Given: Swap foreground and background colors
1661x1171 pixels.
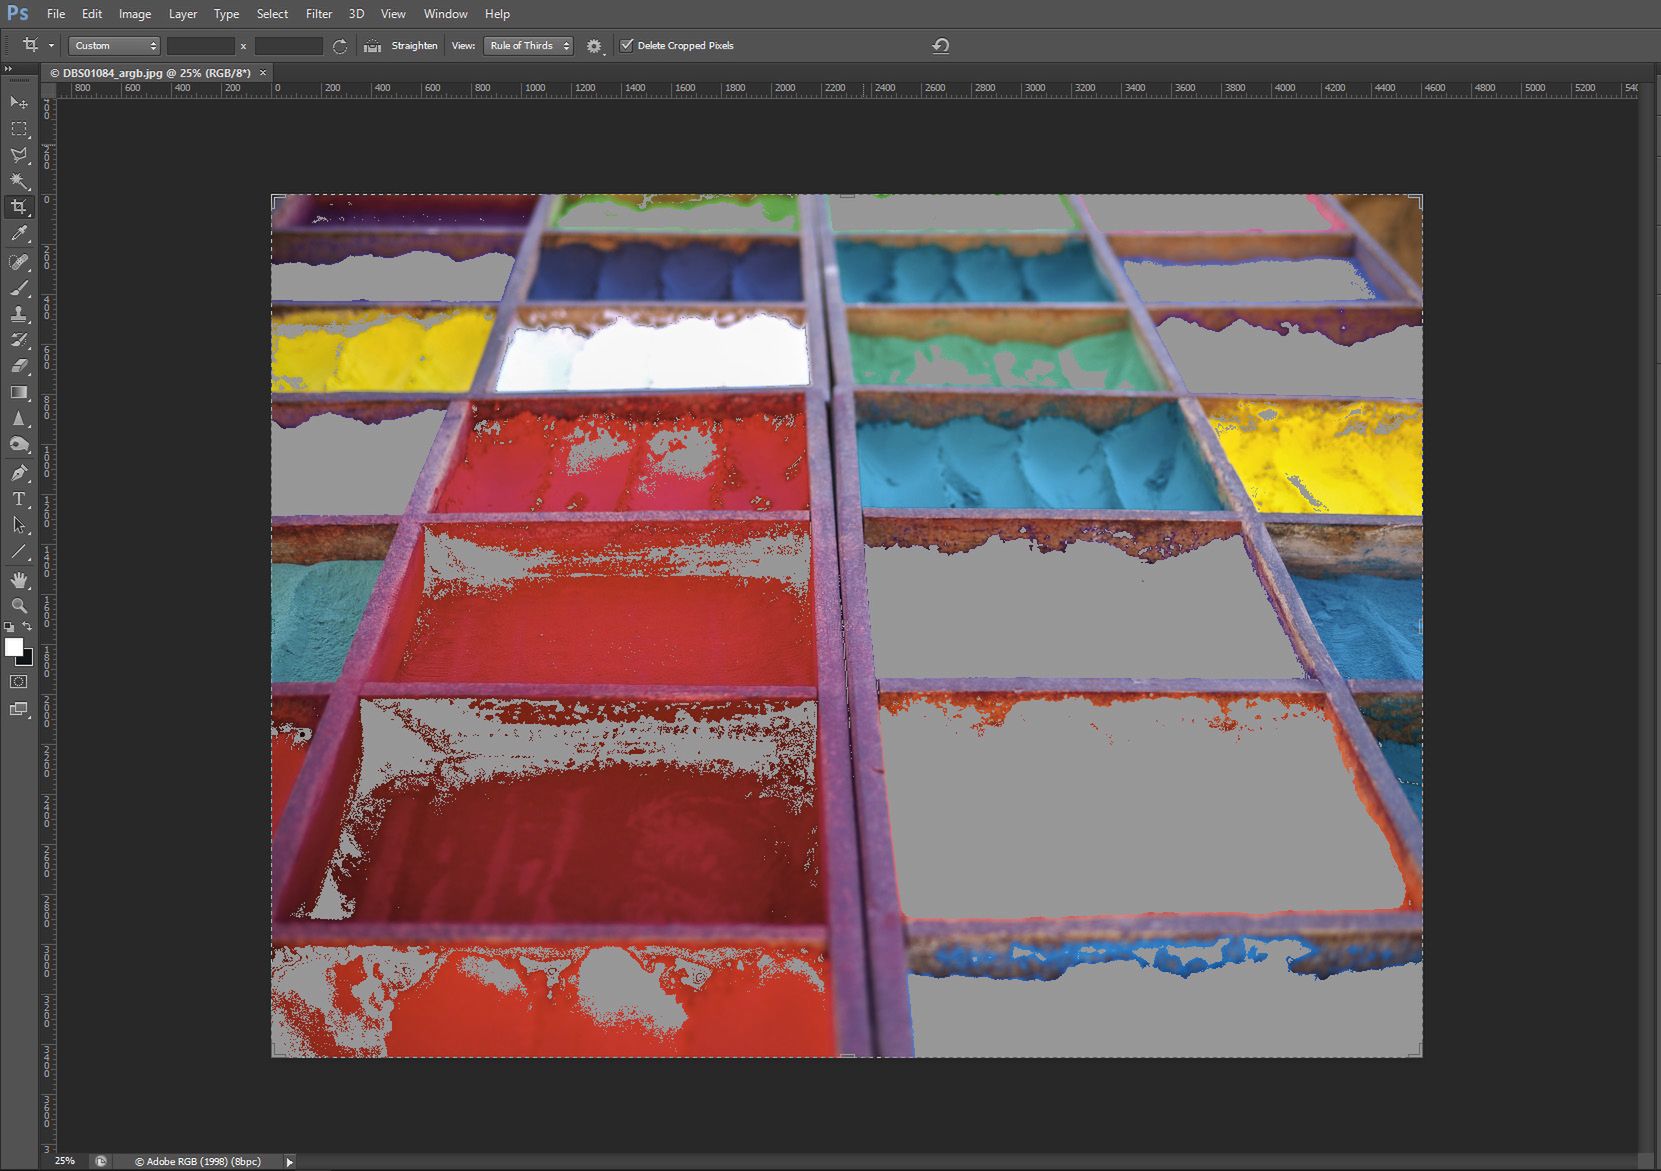Looking at the screenshot, I should click(27, 627).
